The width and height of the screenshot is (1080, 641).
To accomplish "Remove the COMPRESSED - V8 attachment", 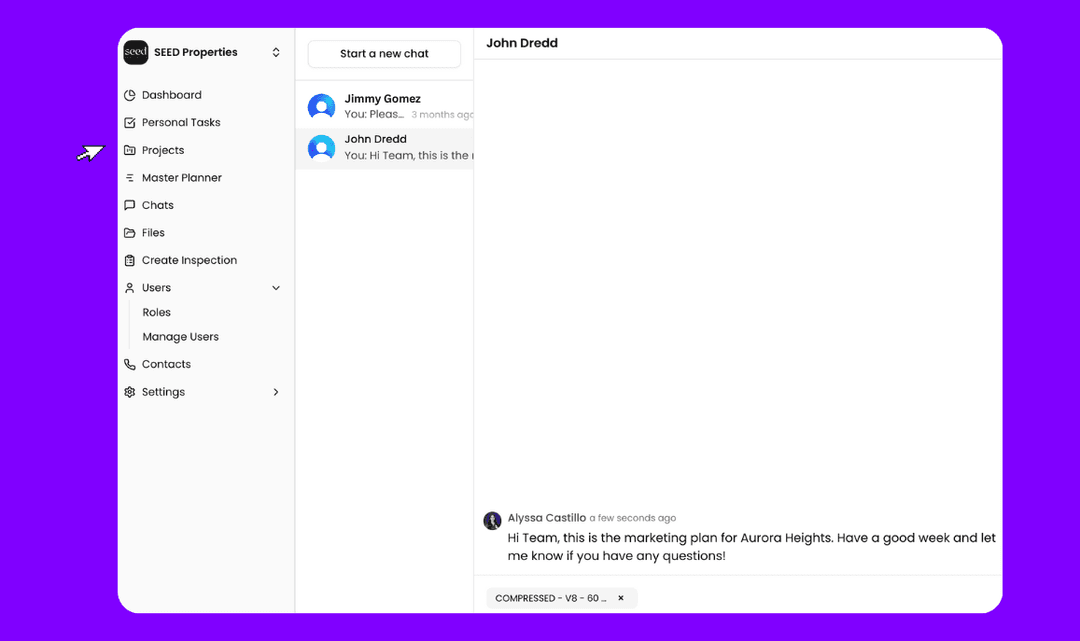I will [x=621, y=598].
